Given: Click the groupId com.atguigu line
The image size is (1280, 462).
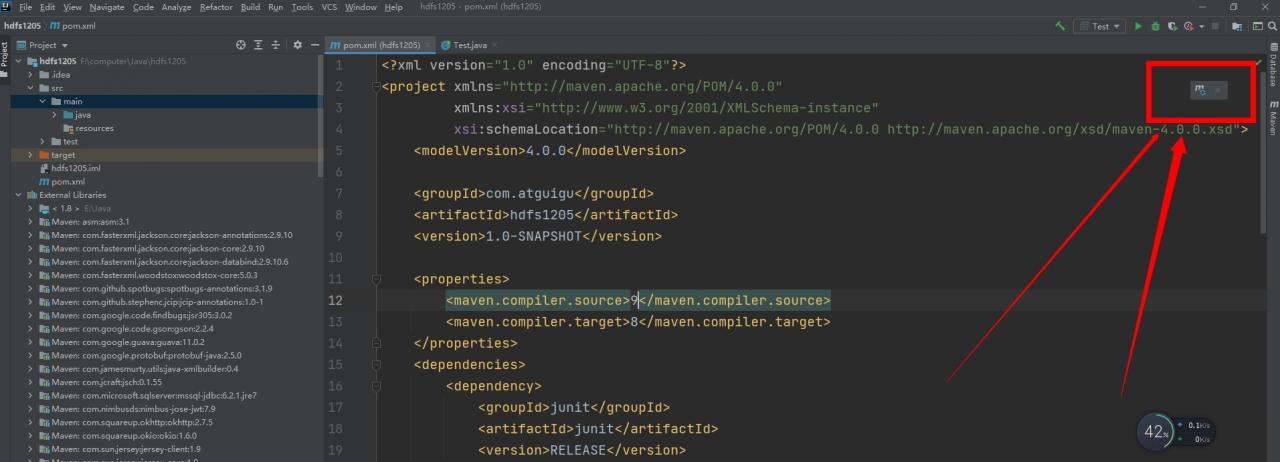Looking at the screenshot, I should pos(534,193).
